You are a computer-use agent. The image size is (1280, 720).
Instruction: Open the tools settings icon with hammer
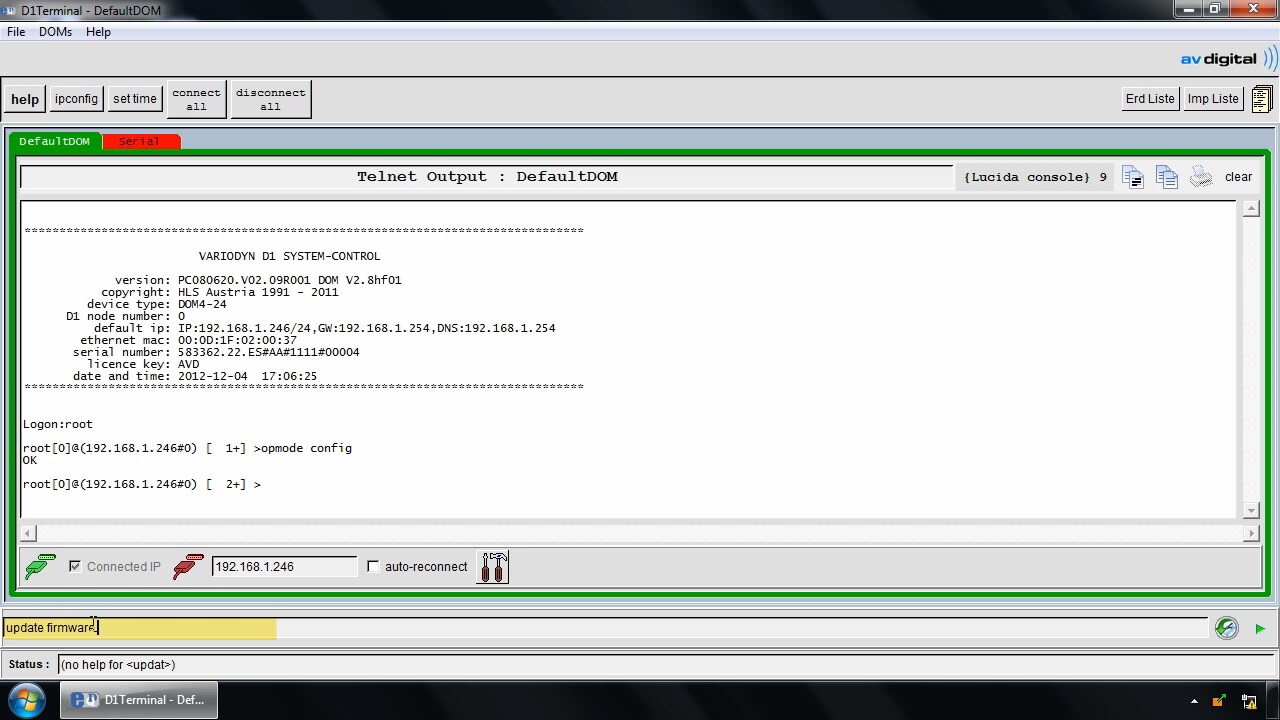click(x=494, y=567)
